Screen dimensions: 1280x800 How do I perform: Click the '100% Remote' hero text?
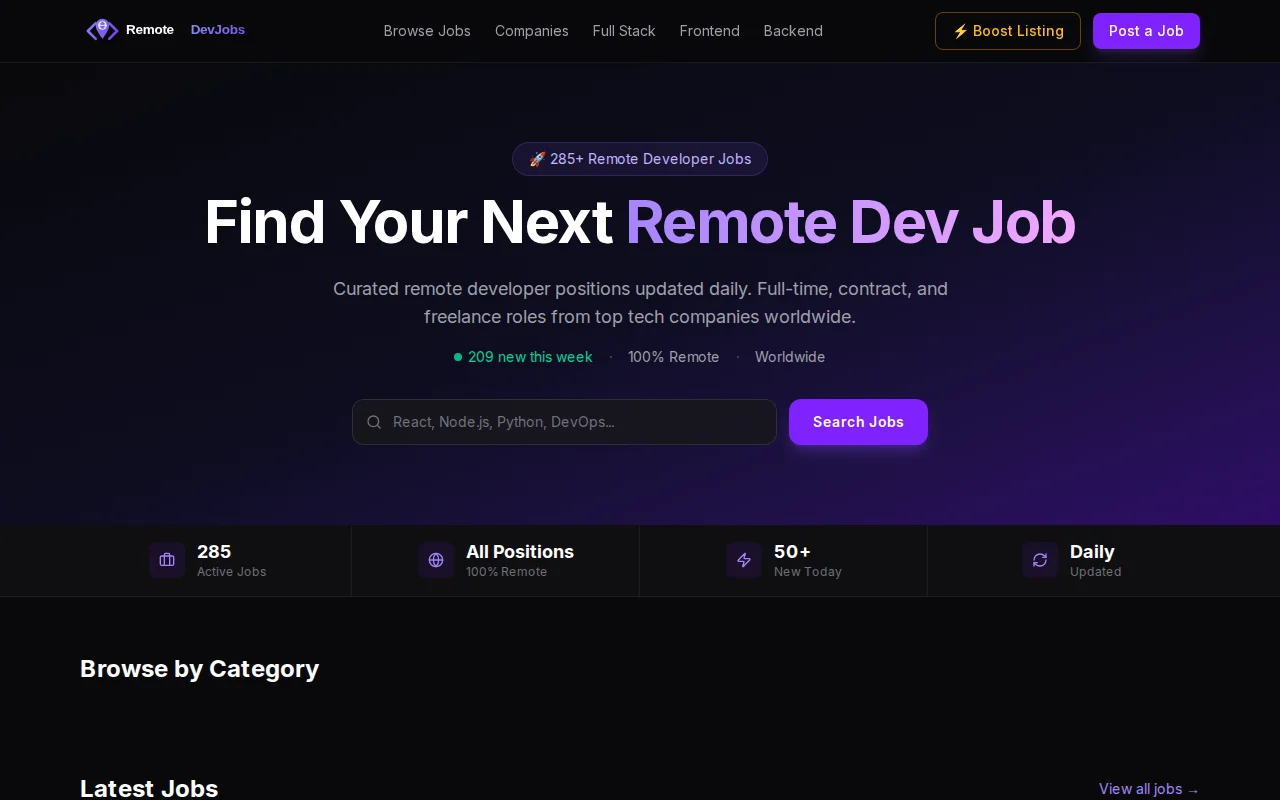[x=674, y=357]
